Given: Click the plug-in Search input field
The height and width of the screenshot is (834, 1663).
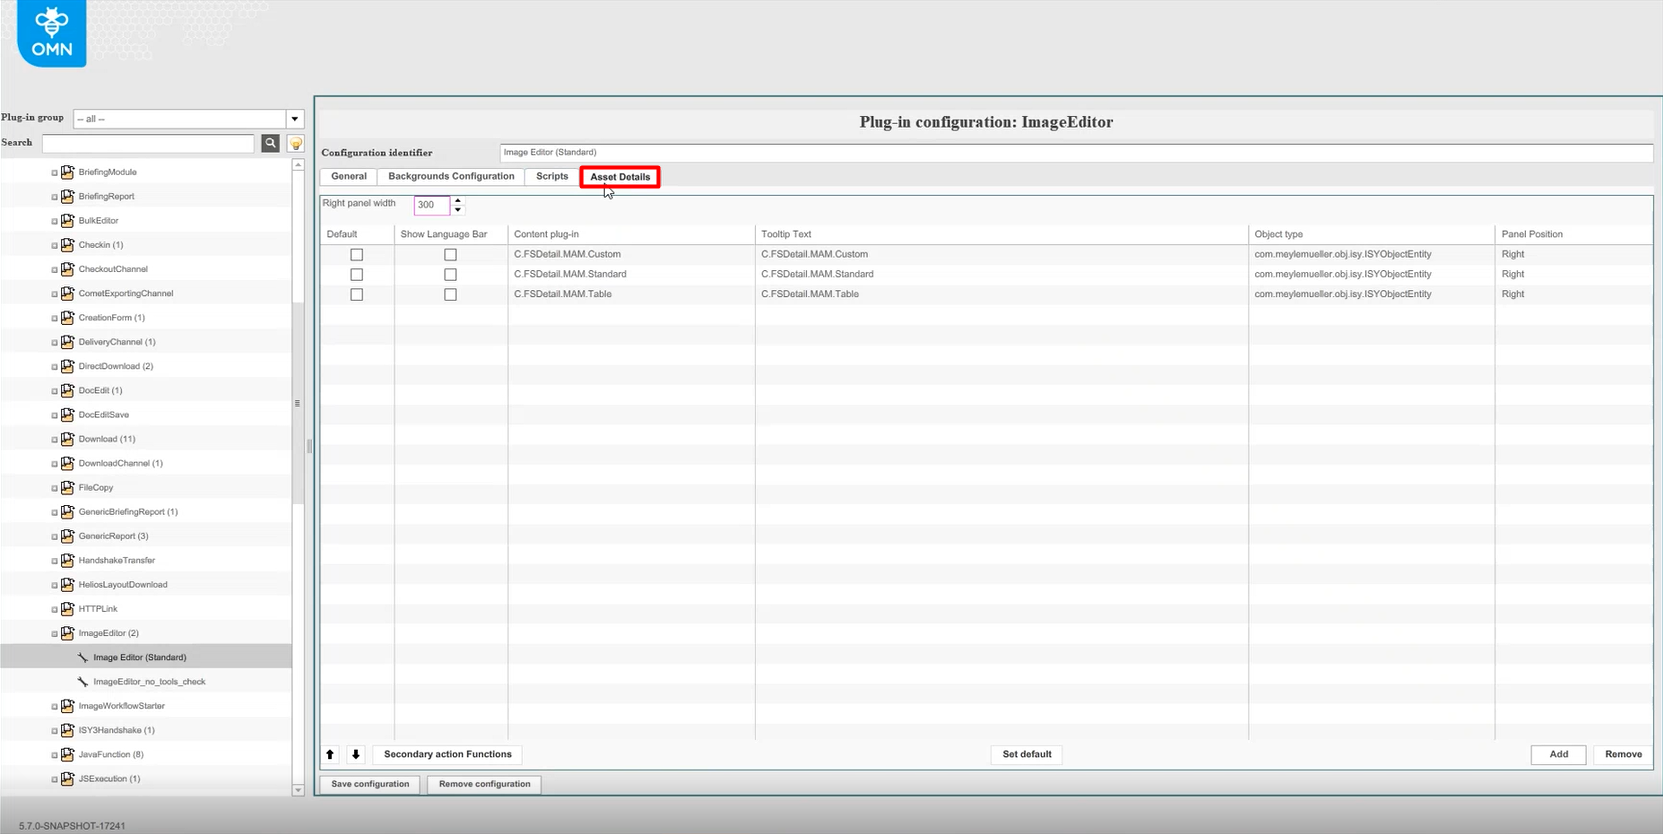Looking at the screenshot, I should pyautogui.click(x=148, y=144).
